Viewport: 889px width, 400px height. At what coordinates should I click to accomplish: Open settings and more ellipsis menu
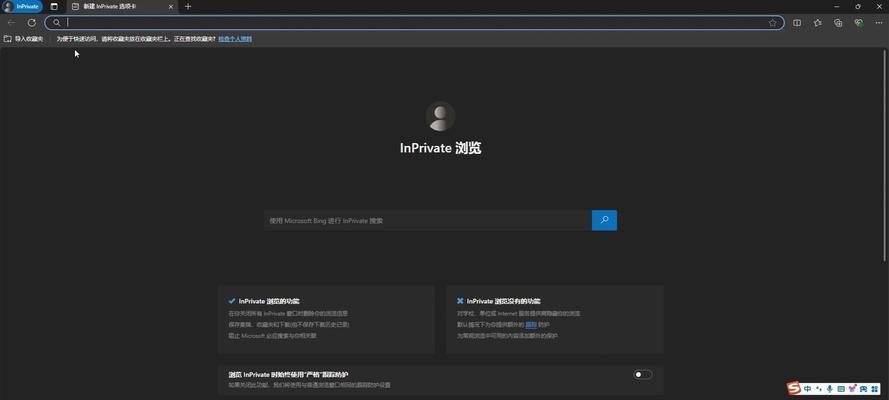pos(879,23)
